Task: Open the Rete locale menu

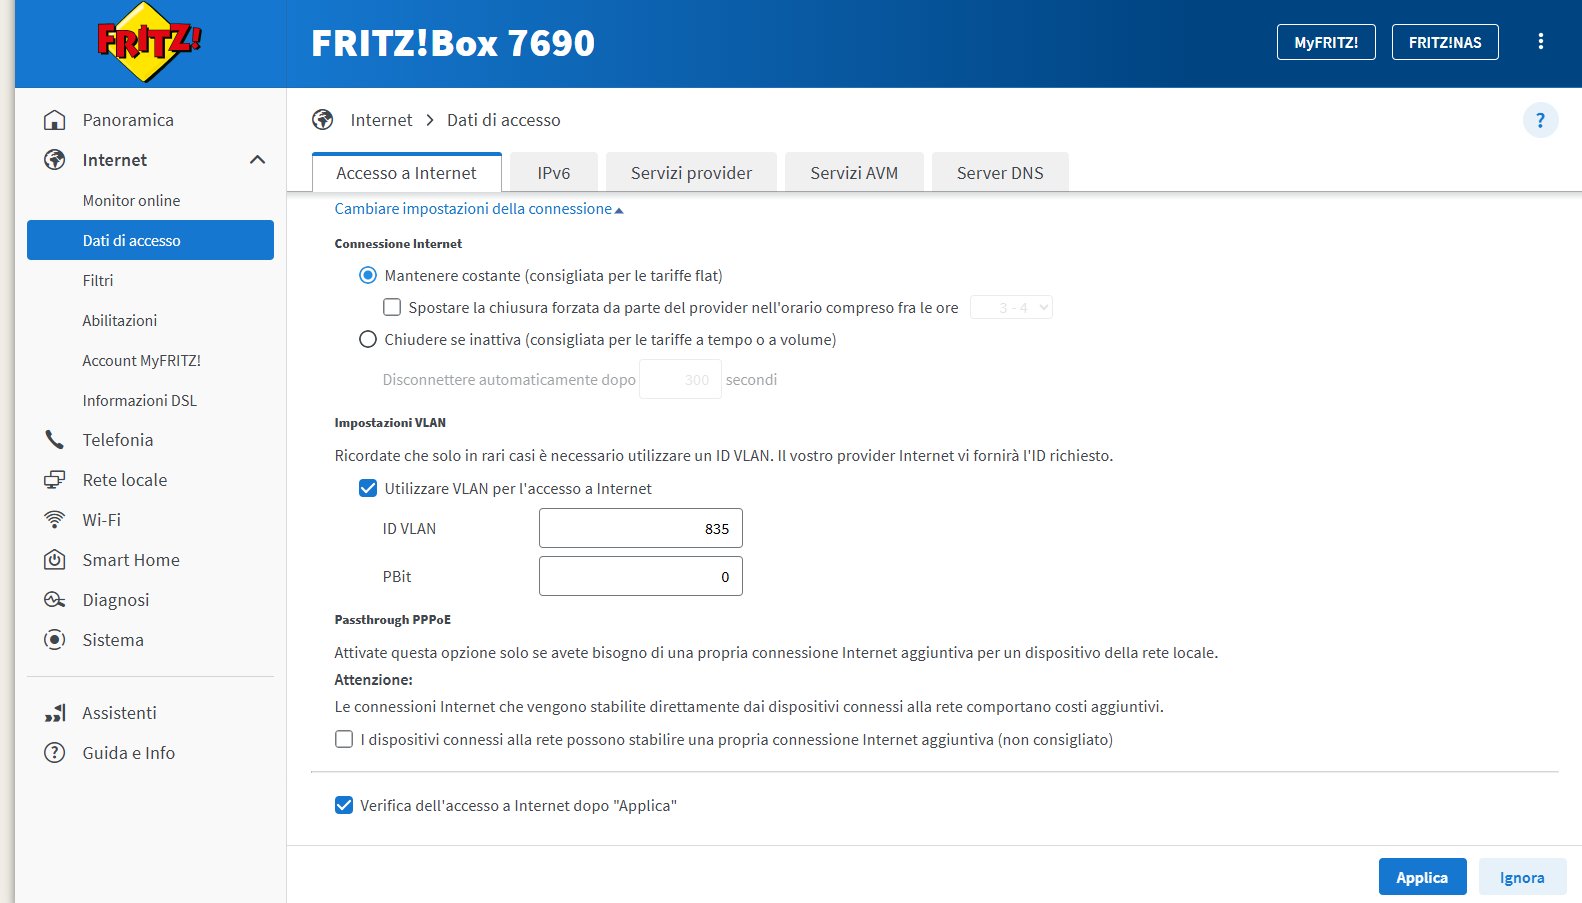Action: point(125,480)
